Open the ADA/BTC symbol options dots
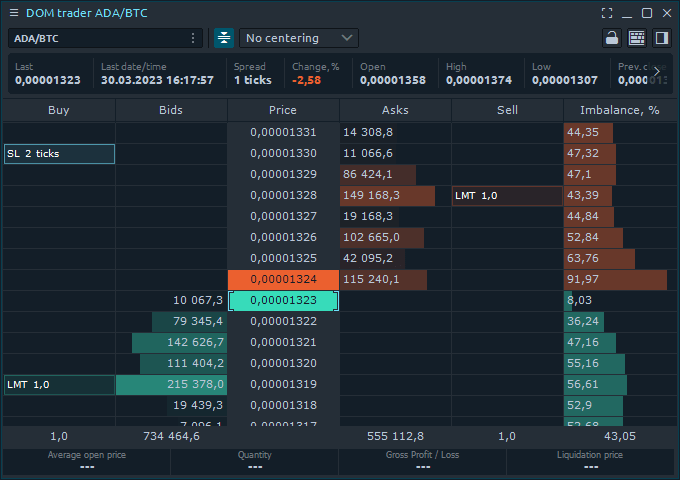This screenshot has width=680, height=480. [x=193, y=38]
